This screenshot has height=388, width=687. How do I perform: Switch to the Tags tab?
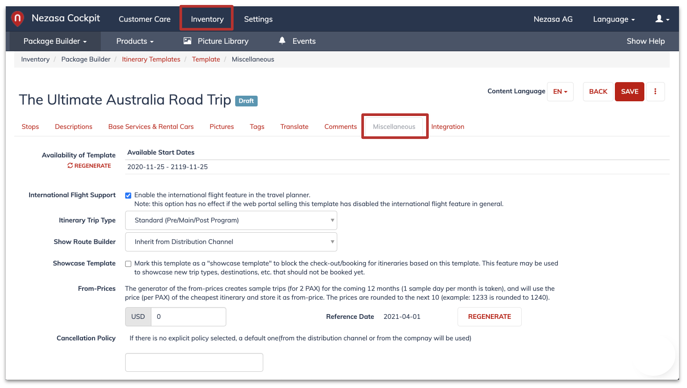click(x=257, y=127)
